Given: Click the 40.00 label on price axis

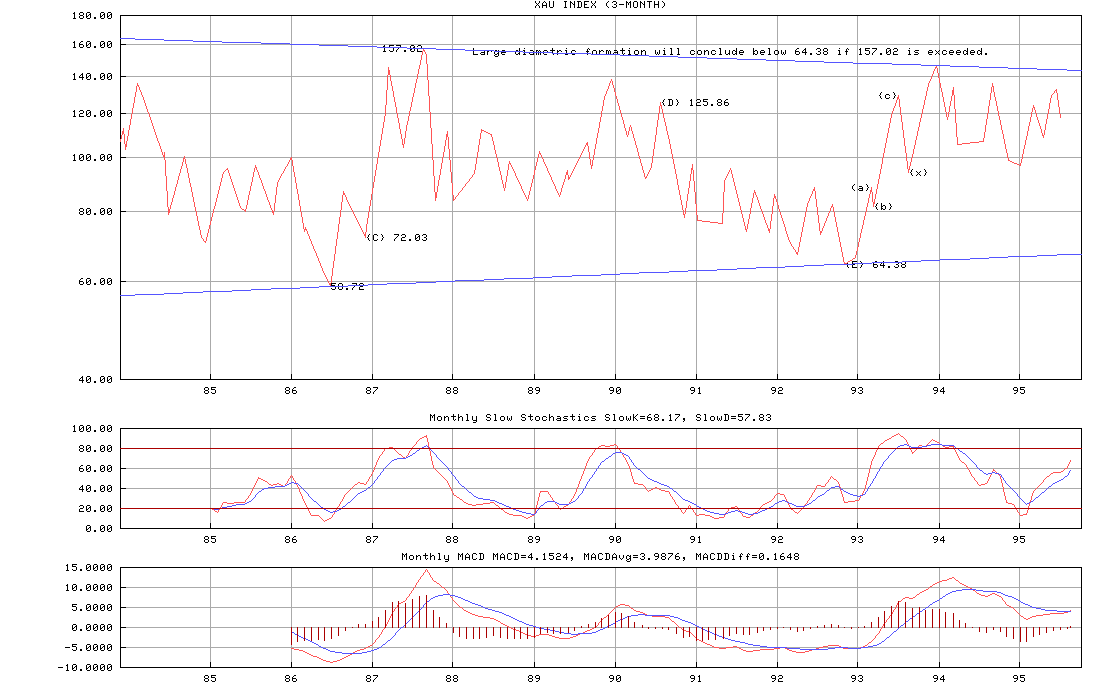Looking at the screenshot, I should pos(96,380).
